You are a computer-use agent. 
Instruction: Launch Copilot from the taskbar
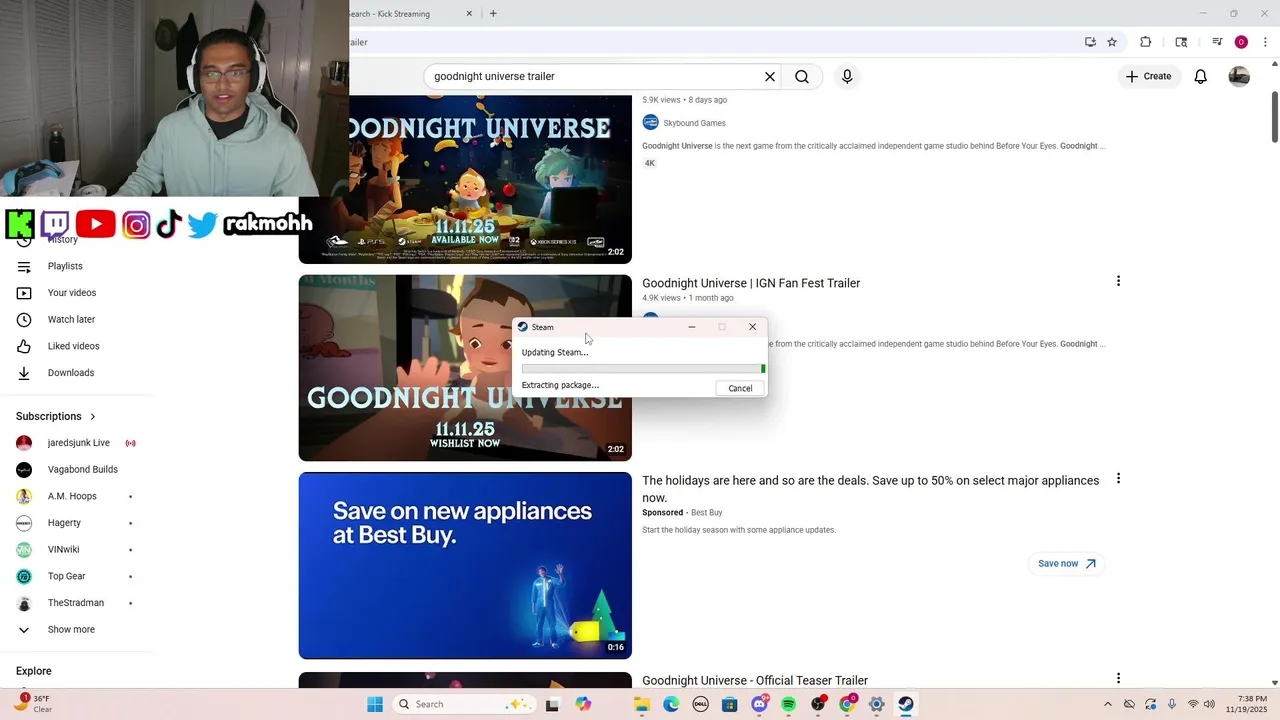tap(583, 704)
